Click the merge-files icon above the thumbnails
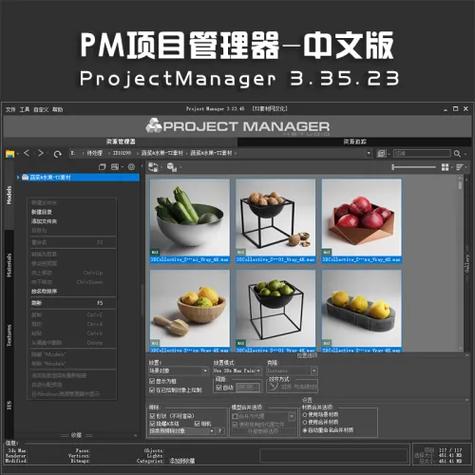Viewport: 475px width, 475px height. 153,167
